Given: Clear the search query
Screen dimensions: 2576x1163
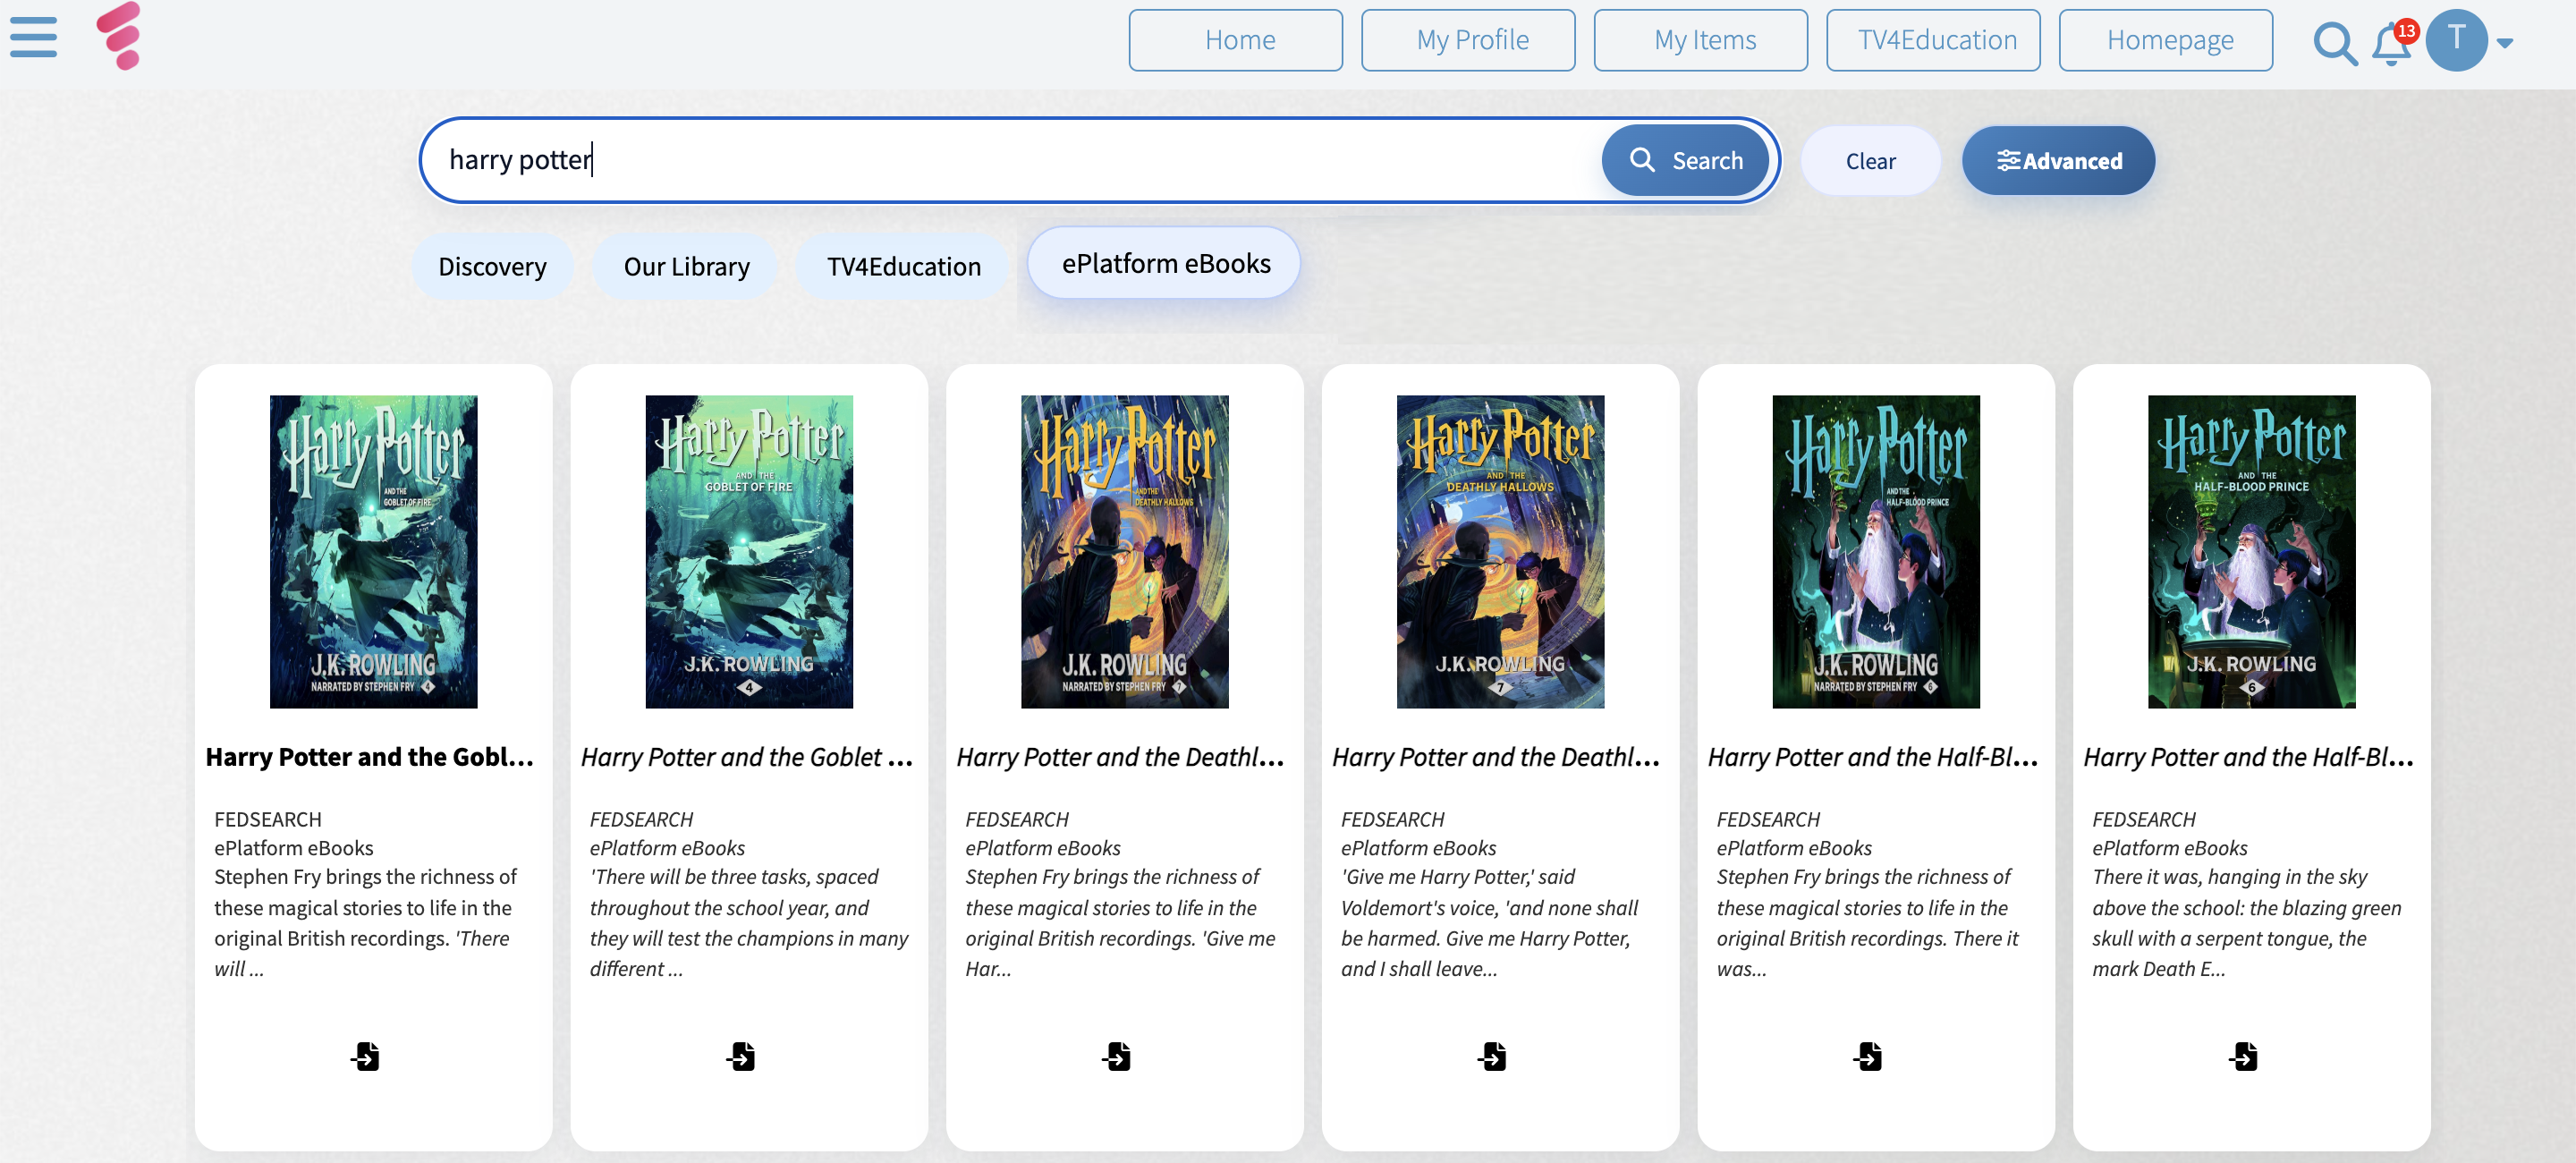Looking at the screenshot, I should tap(1869, 161).
